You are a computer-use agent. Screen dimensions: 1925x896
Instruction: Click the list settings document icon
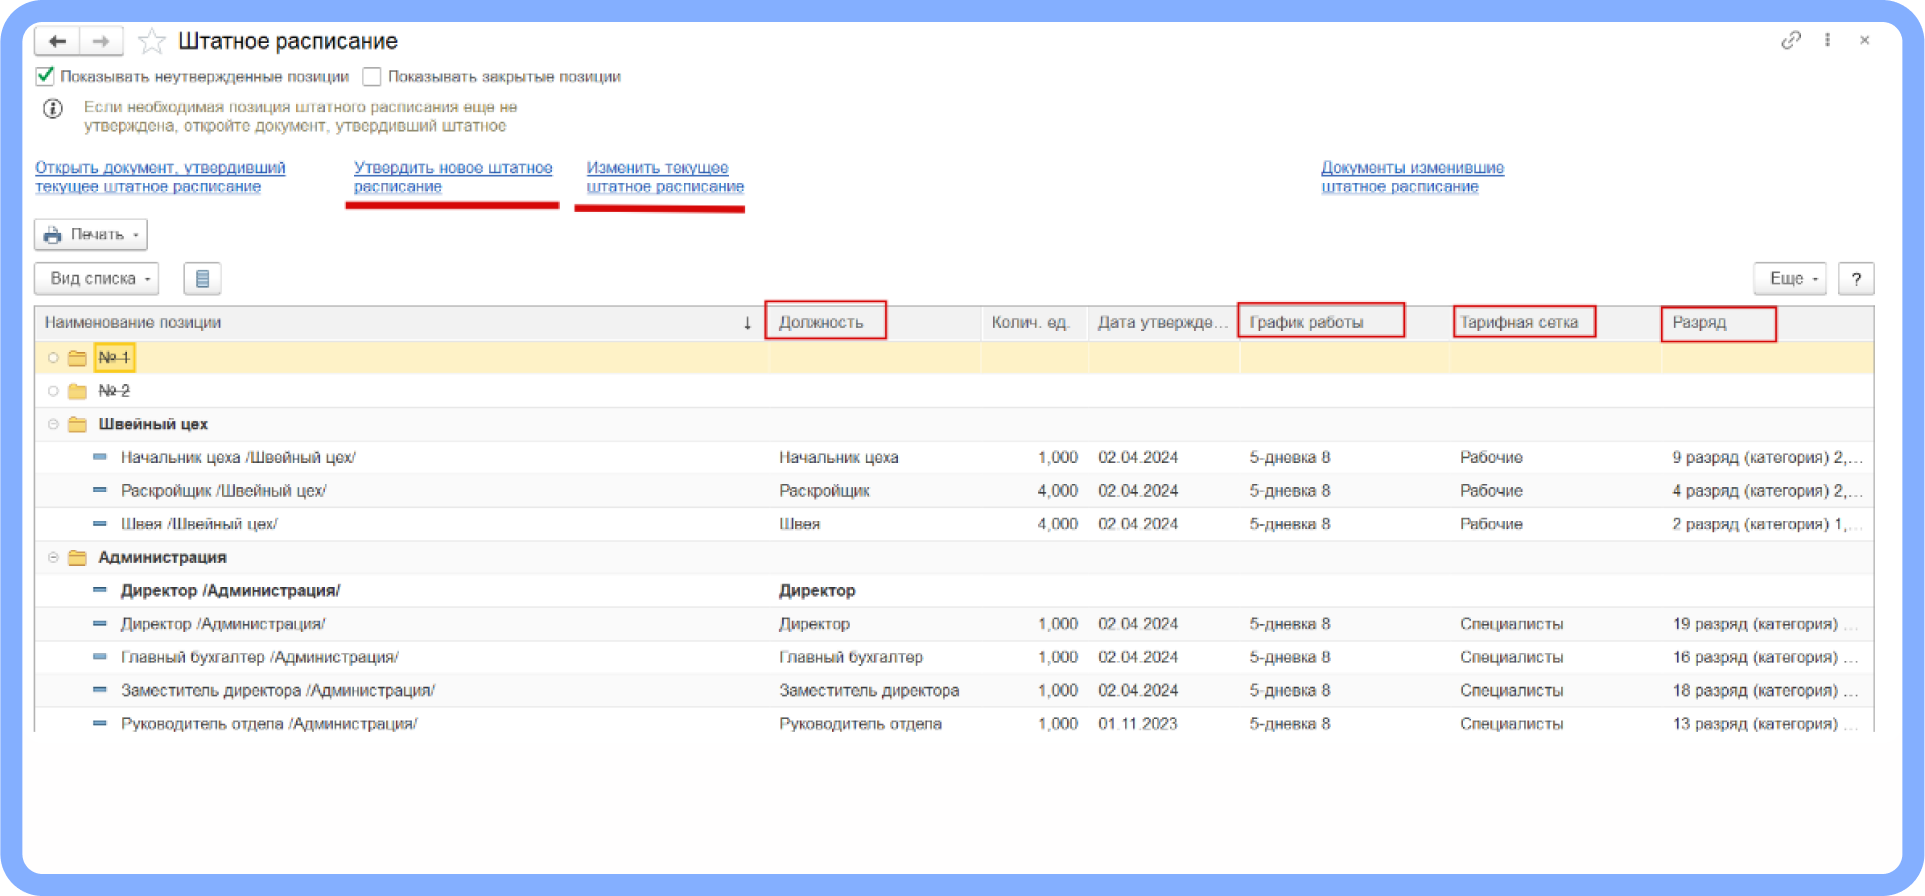tap(202, 279)
